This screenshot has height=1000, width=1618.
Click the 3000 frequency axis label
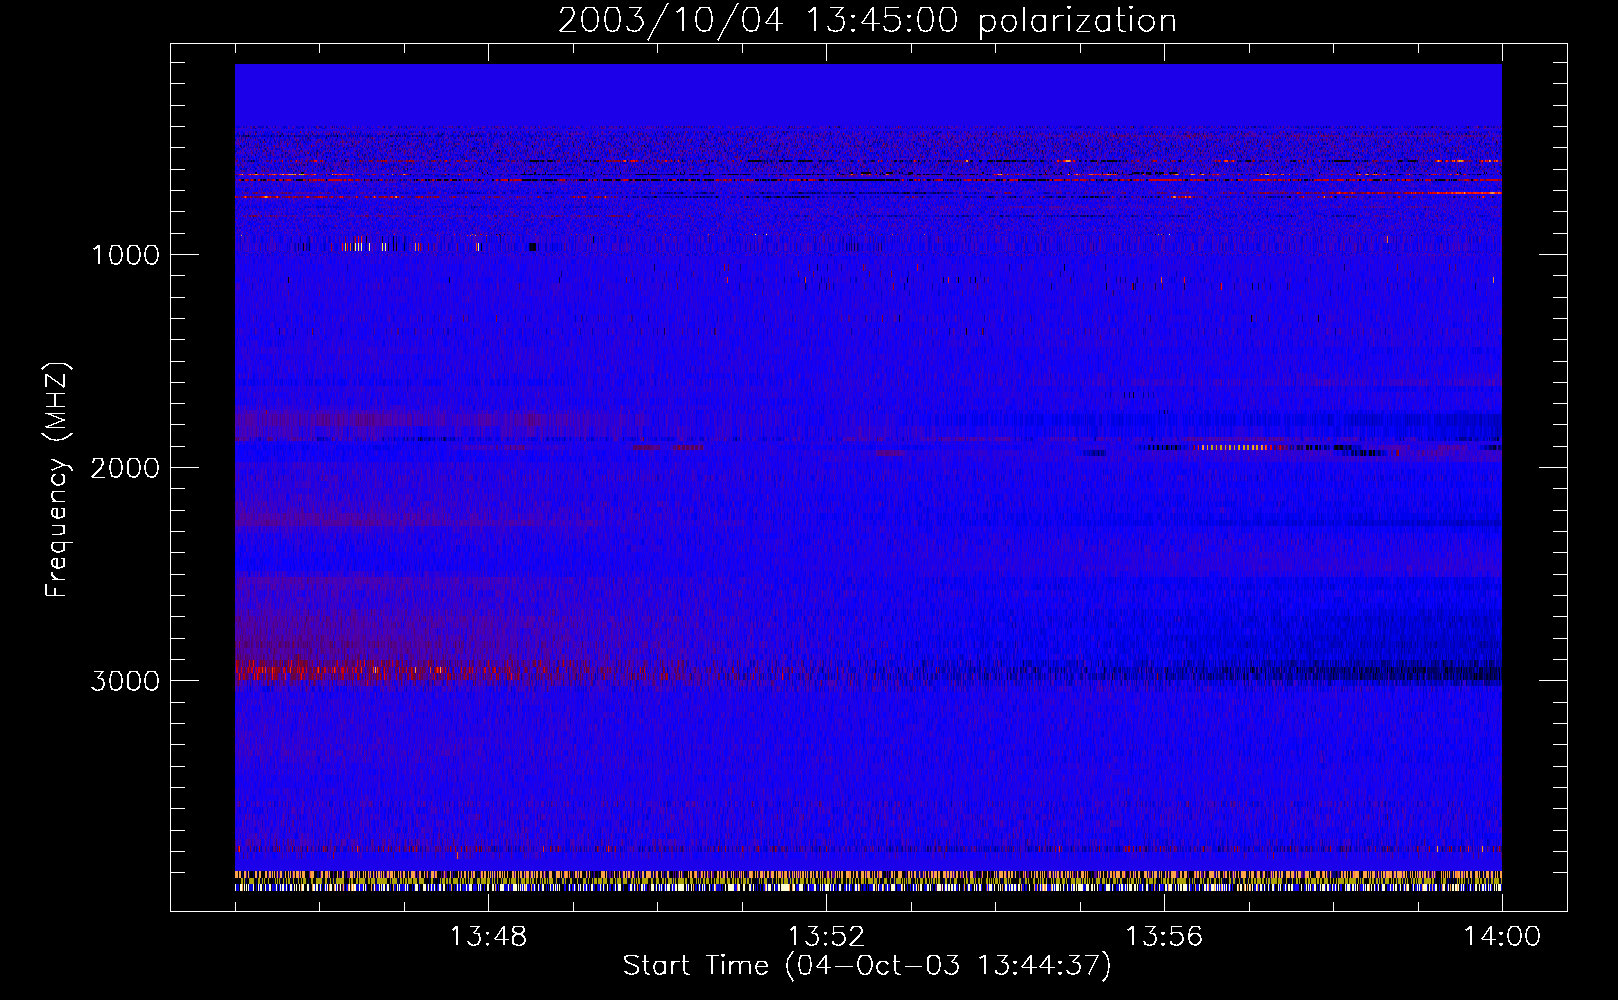[x=125, y=681]
